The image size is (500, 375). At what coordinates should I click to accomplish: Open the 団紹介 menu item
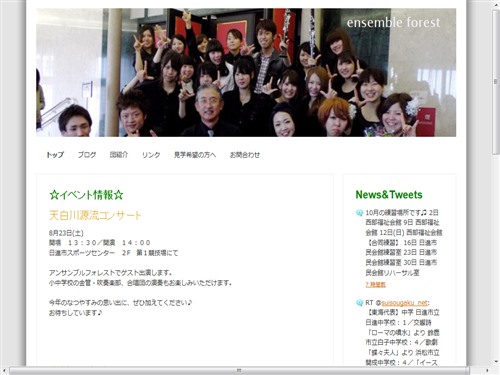[119, 155]
